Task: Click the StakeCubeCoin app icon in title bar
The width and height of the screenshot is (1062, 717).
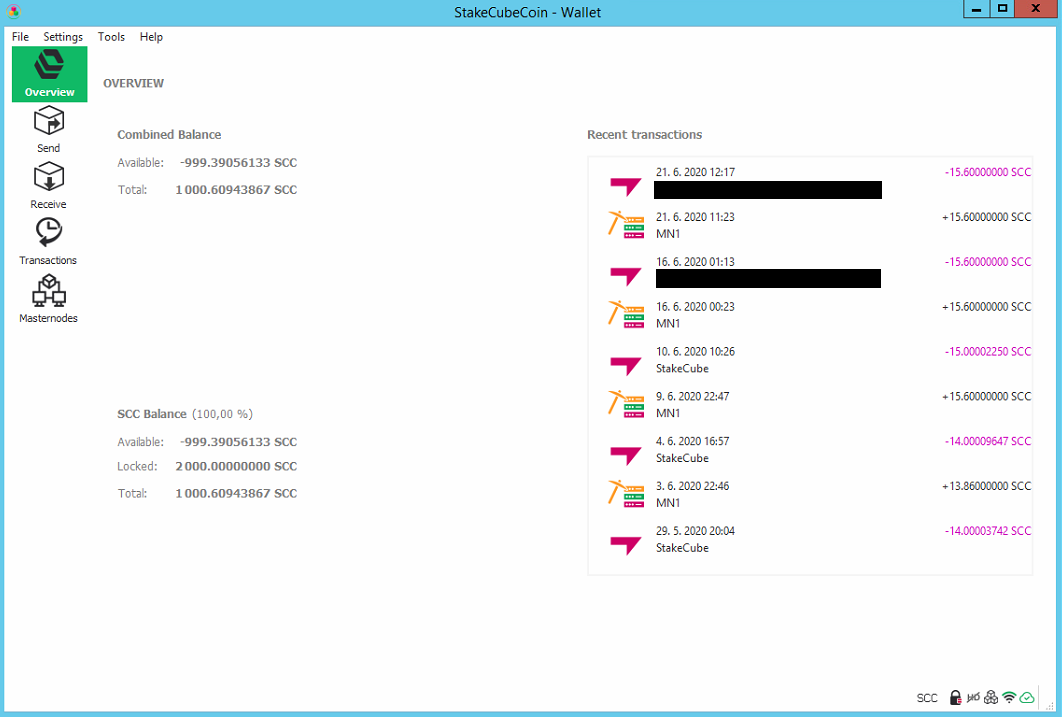Action: 14,12
